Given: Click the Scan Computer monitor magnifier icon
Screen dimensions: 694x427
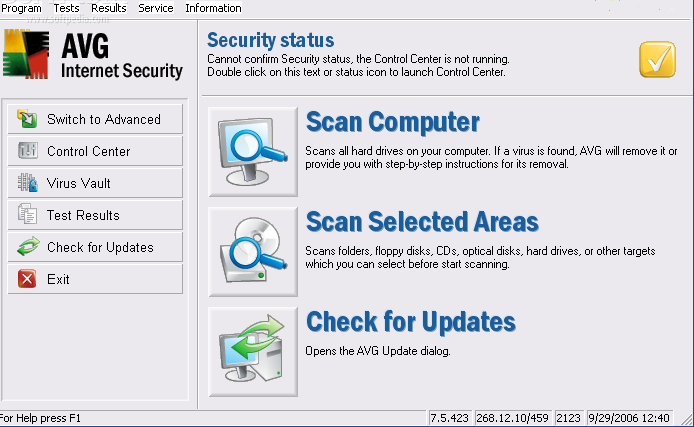Looking at the screenshot, I should [253, 151].
